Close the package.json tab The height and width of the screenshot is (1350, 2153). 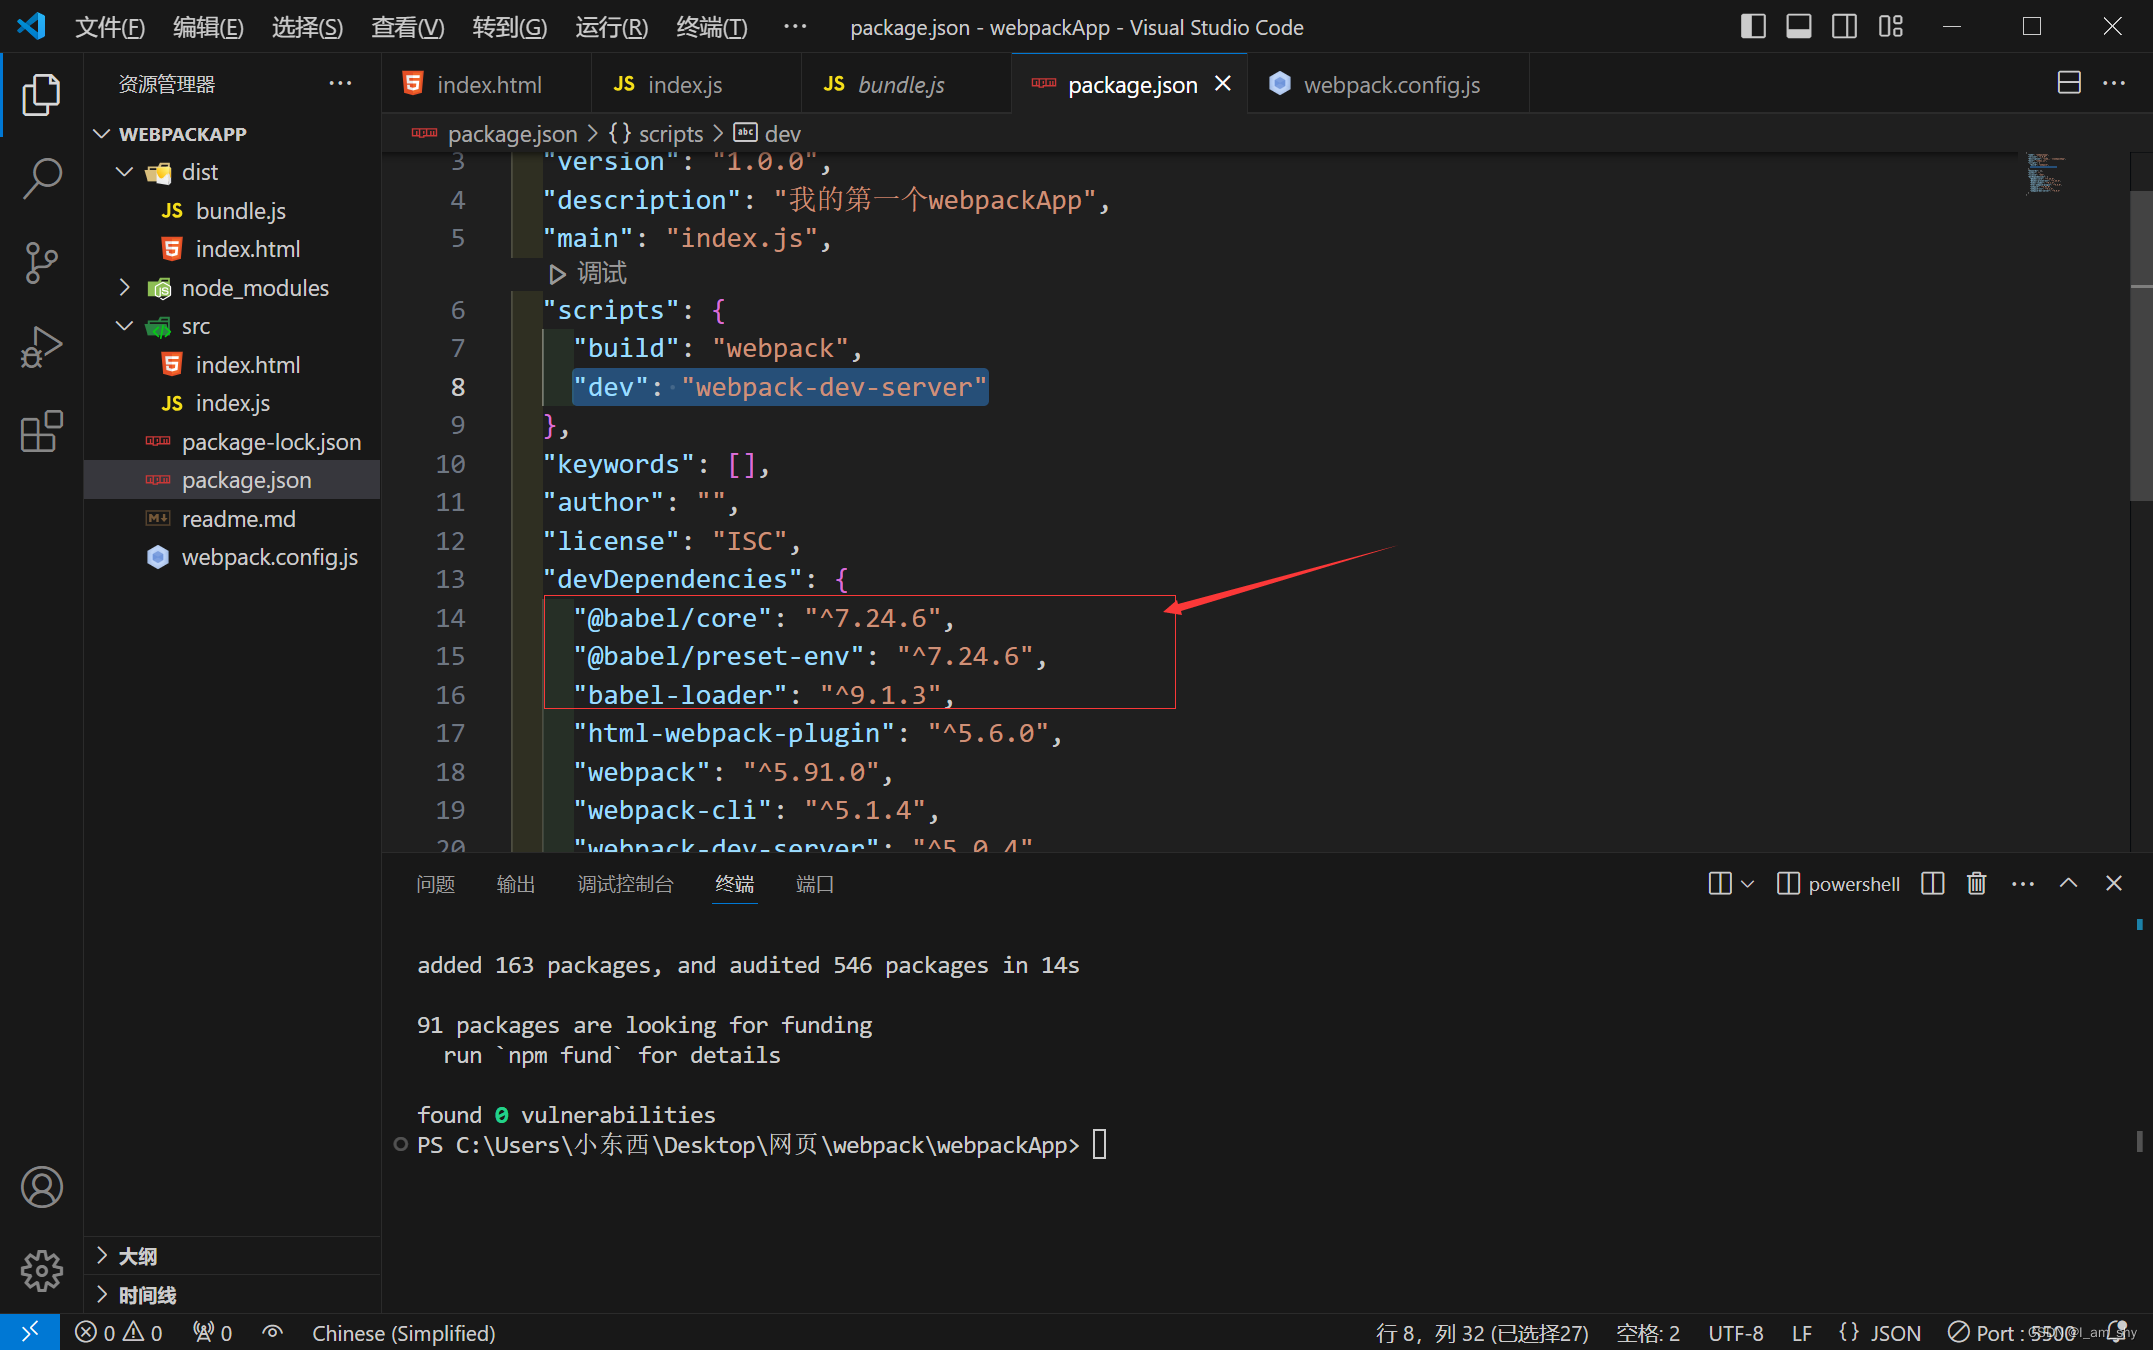click(x=1223, y=84)
